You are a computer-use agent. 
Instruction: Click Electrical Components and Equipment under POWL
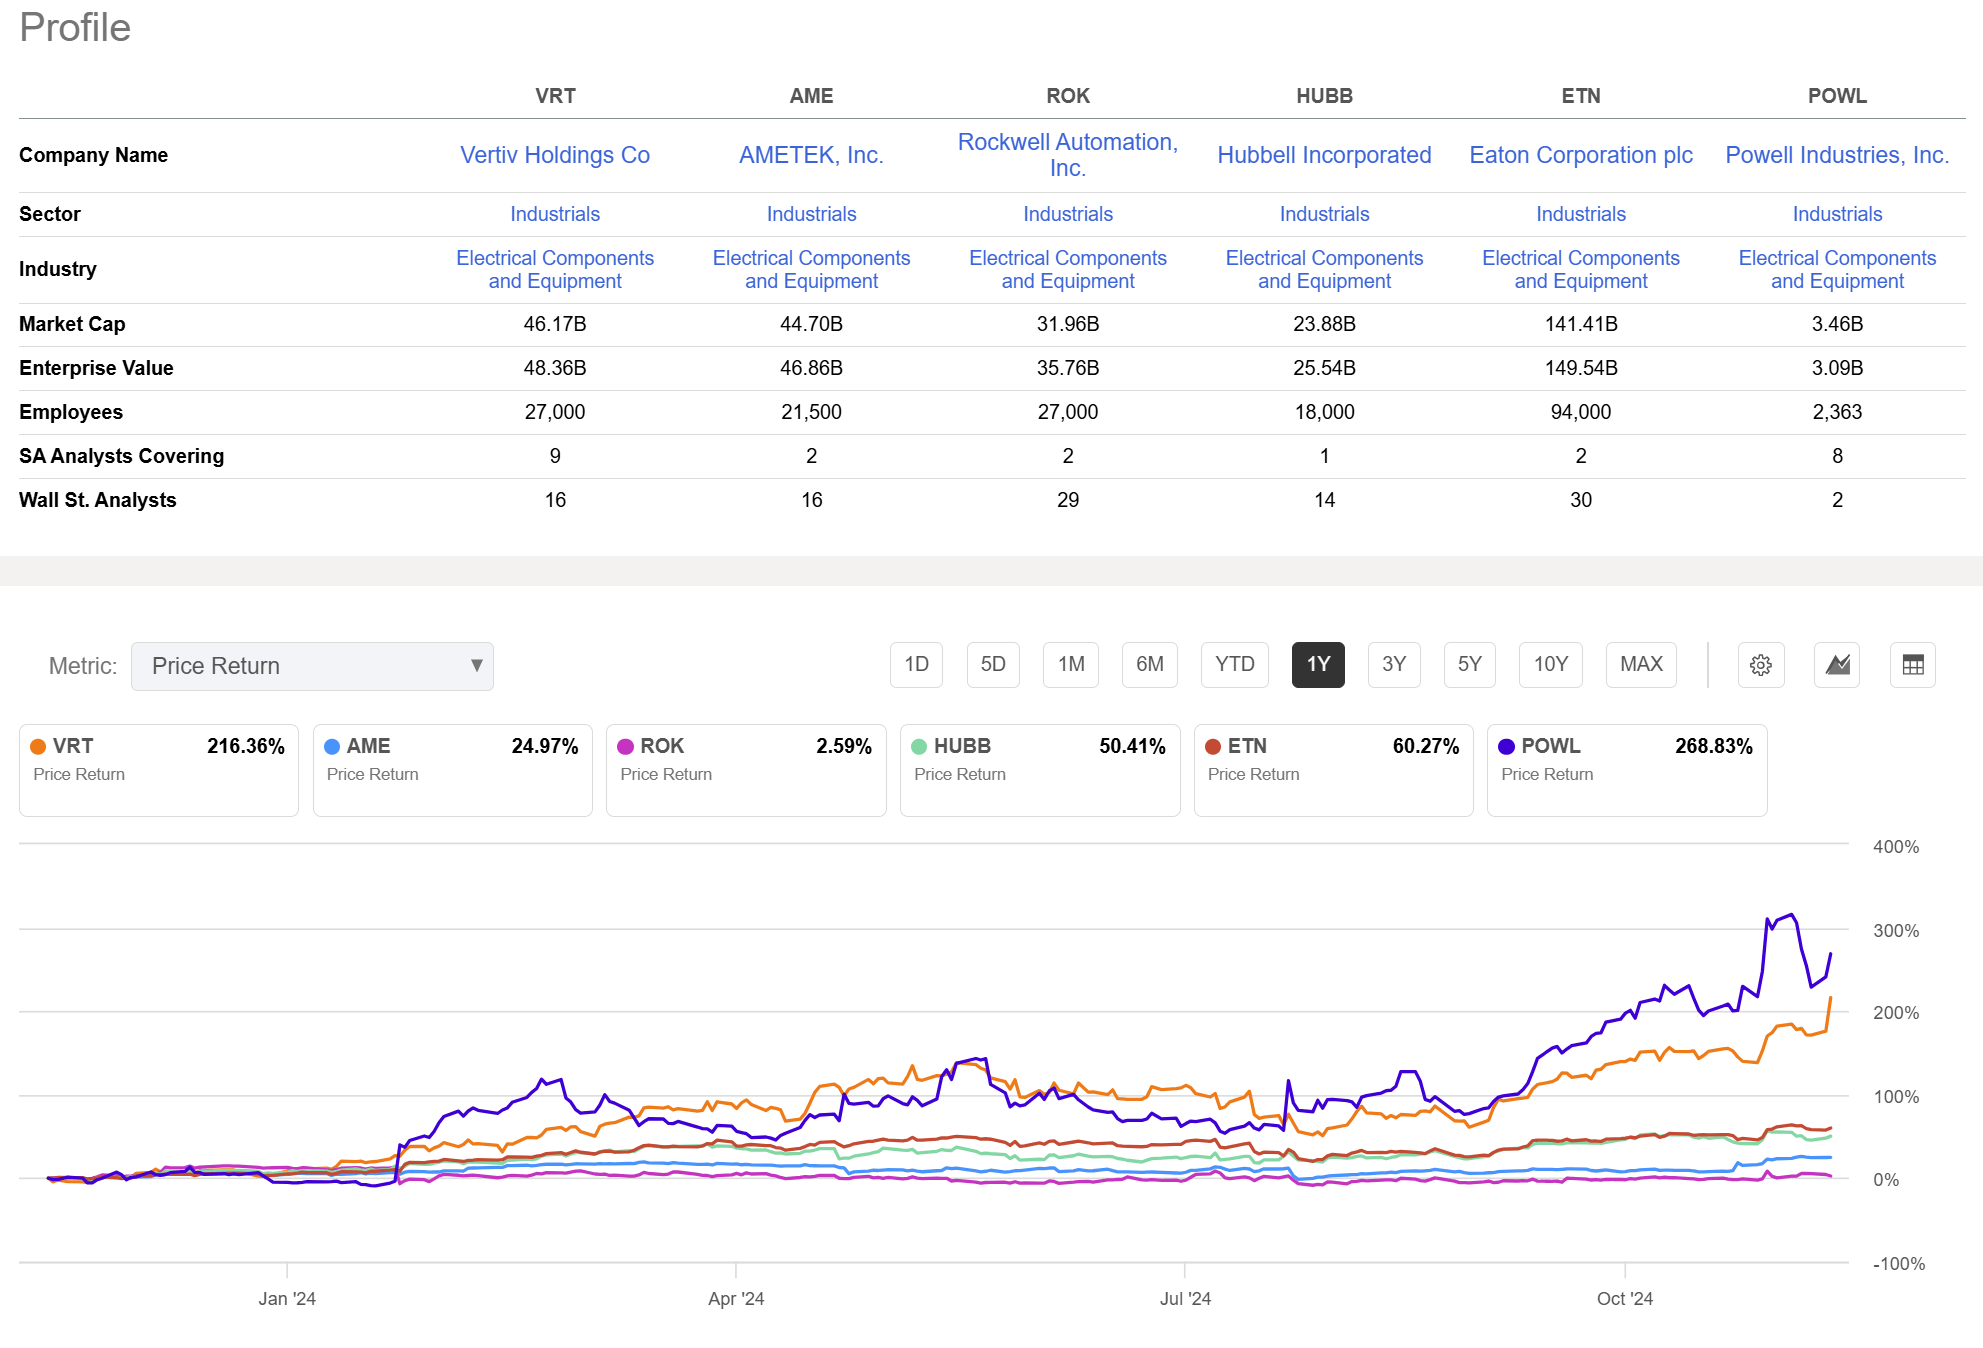[x=1837, y=269]
